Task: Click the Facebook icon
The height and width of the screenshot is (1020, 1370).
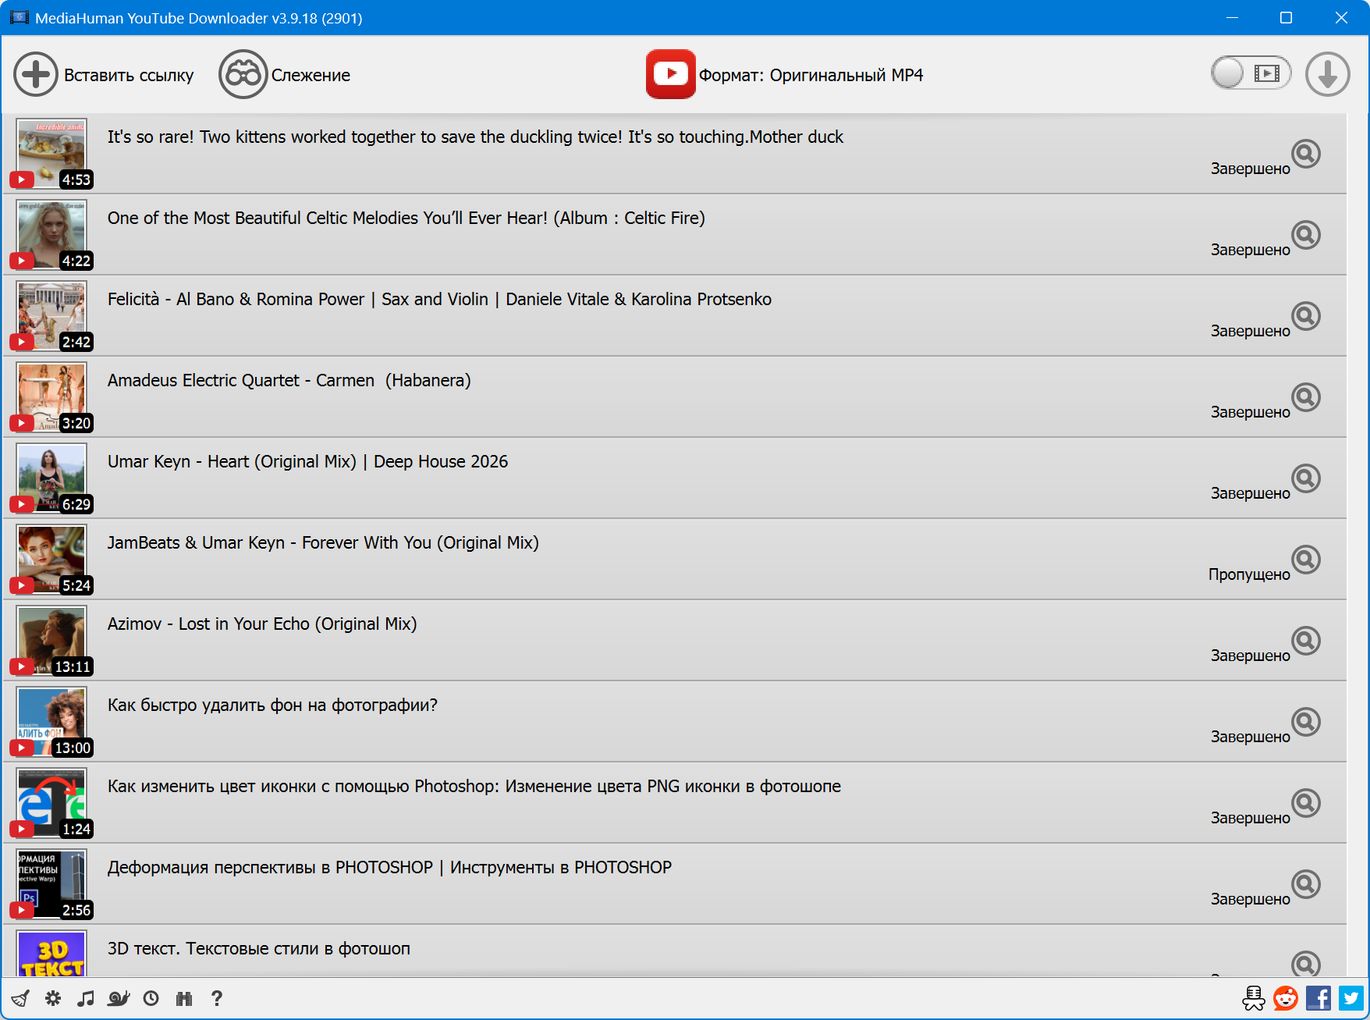Action: point(1319,998)
